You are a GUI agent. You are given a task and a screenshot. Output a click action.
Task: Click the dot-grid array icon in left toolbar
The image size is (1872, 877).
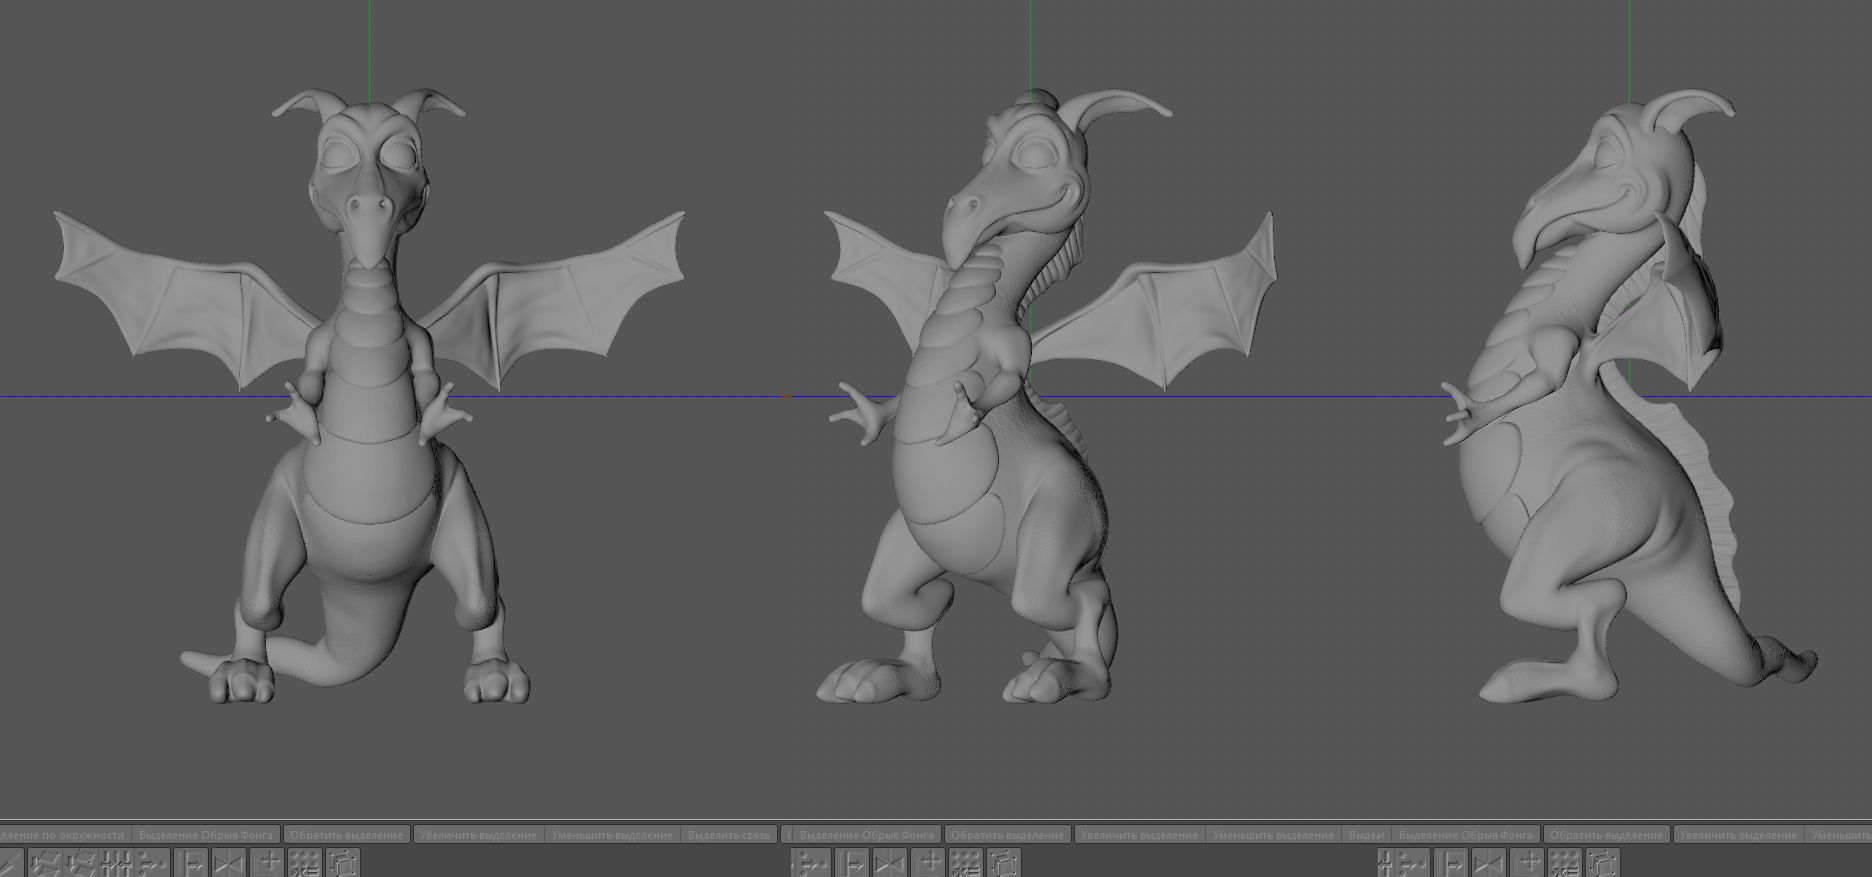pos(305,863)
